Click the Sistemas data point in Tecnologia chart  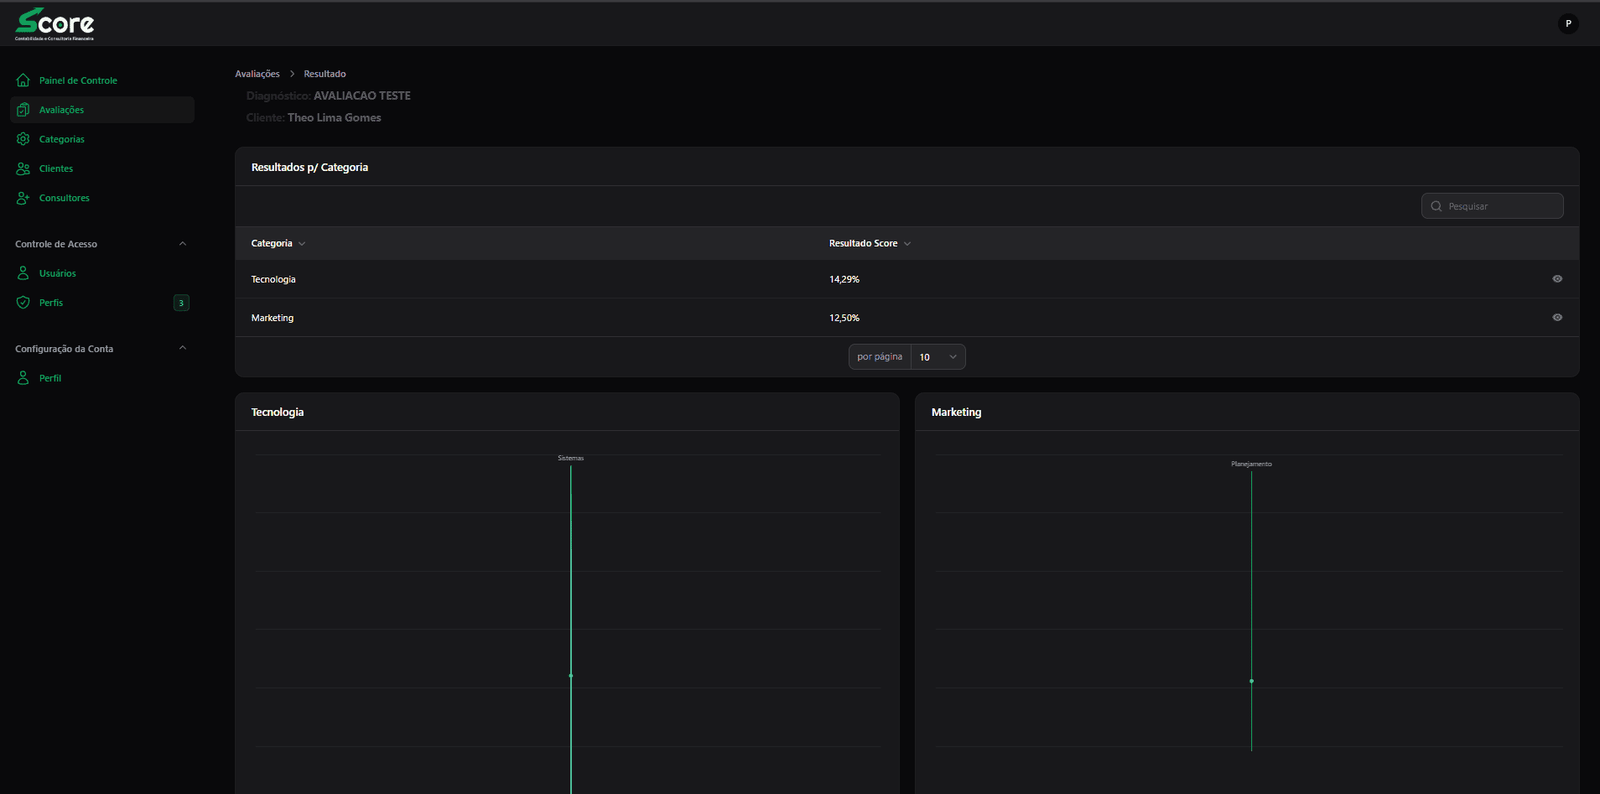point(571,676)
